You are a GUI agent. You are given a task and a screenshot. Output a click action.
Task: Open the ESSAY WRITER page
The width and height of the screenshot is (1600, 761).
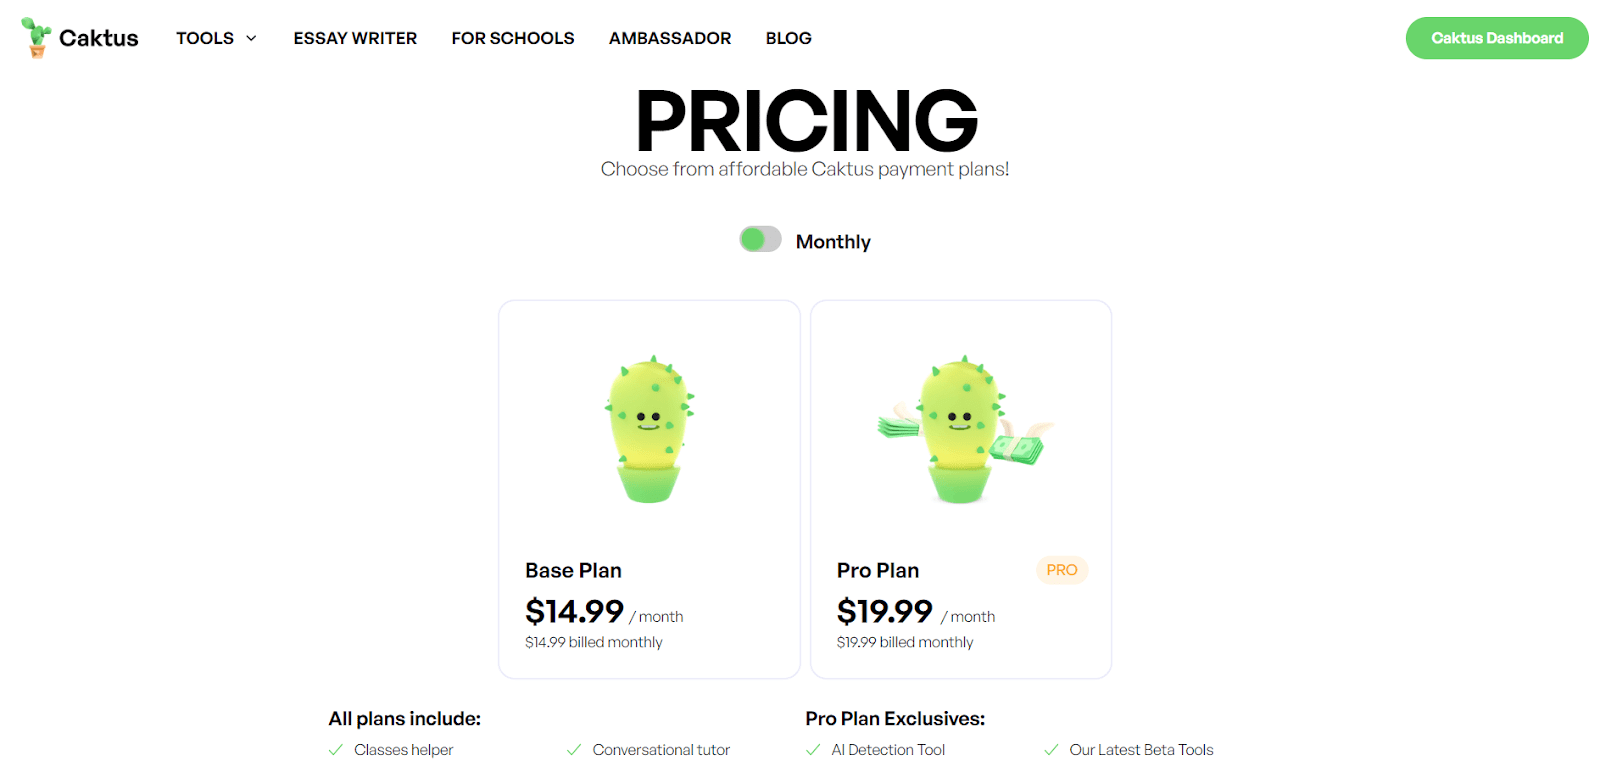click(x=354, y=38)
